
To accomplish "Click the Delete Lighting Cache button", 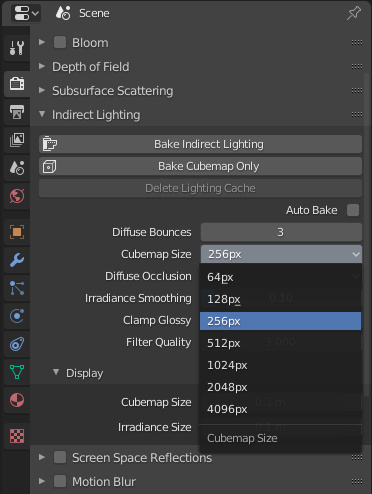I will tap(200, 188).
